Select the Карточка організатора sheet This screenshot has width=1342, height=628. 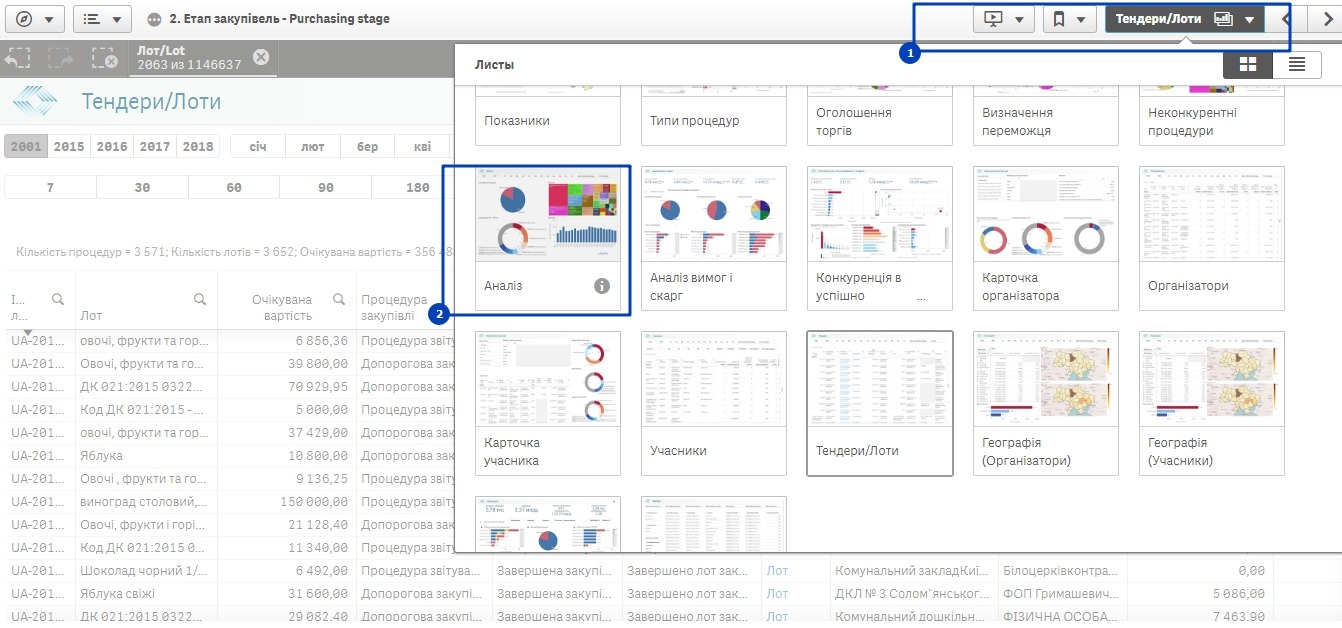[1045, 237]
